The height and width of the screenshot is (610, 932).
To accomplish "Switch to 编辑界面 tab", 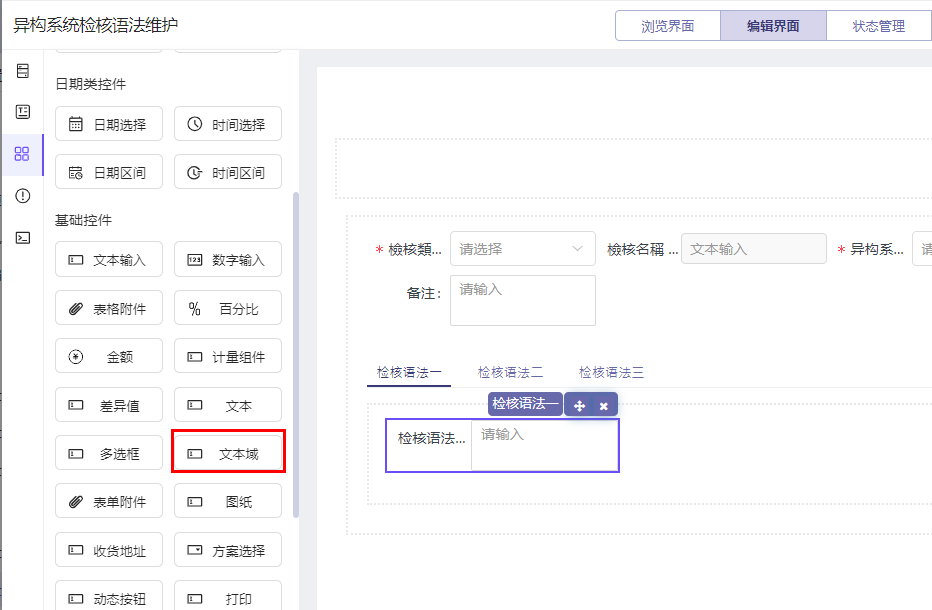I will coord(773,26).
